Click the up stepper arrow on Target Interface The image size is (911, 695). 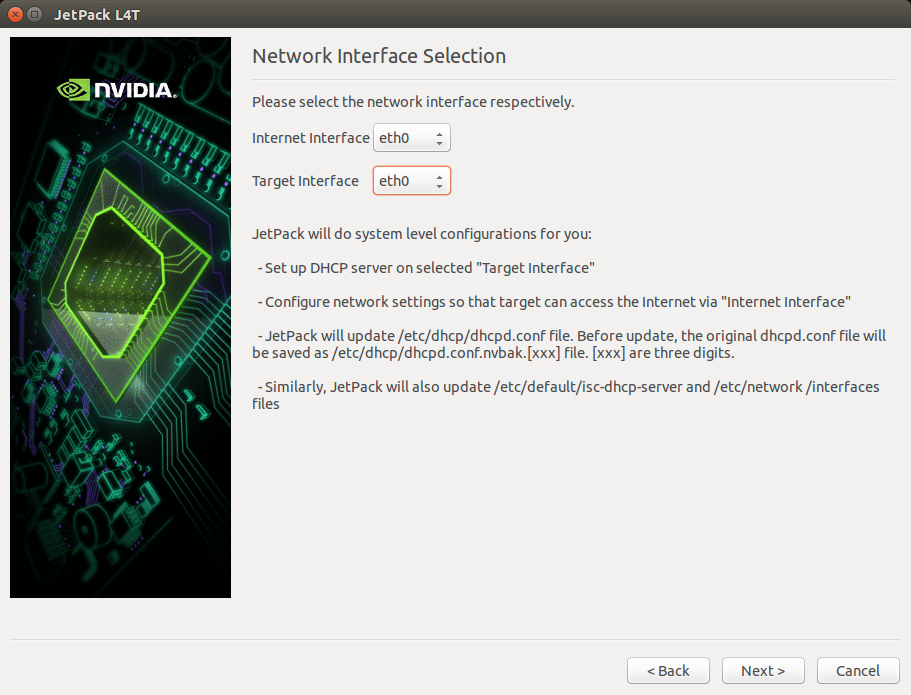pyautogui.click(x=440, y=176)
